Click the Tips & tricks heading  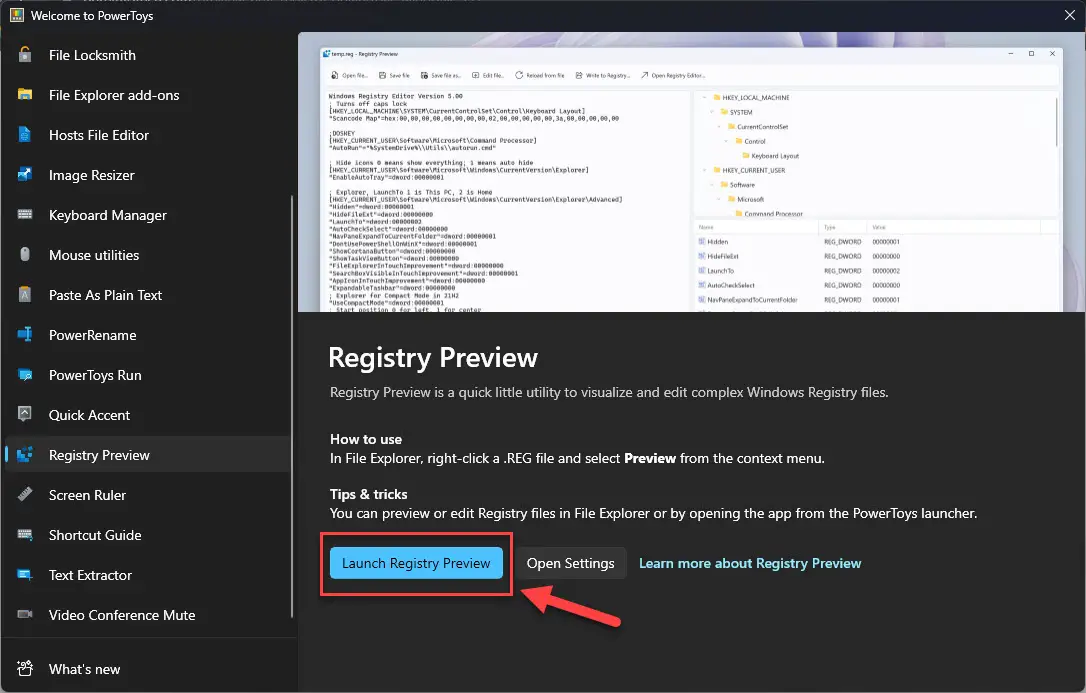368,494
